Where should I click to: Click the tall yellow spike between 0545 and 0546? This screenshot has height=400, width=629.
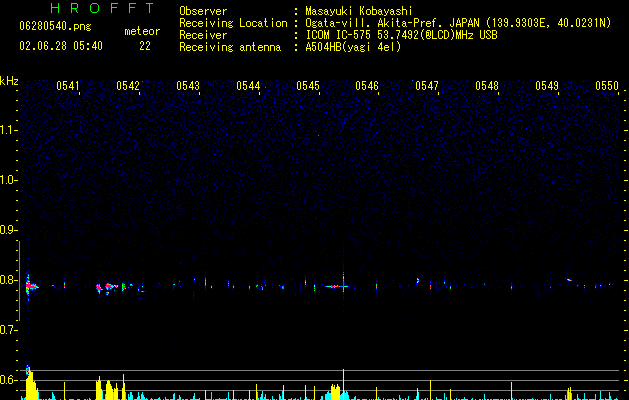343,384
